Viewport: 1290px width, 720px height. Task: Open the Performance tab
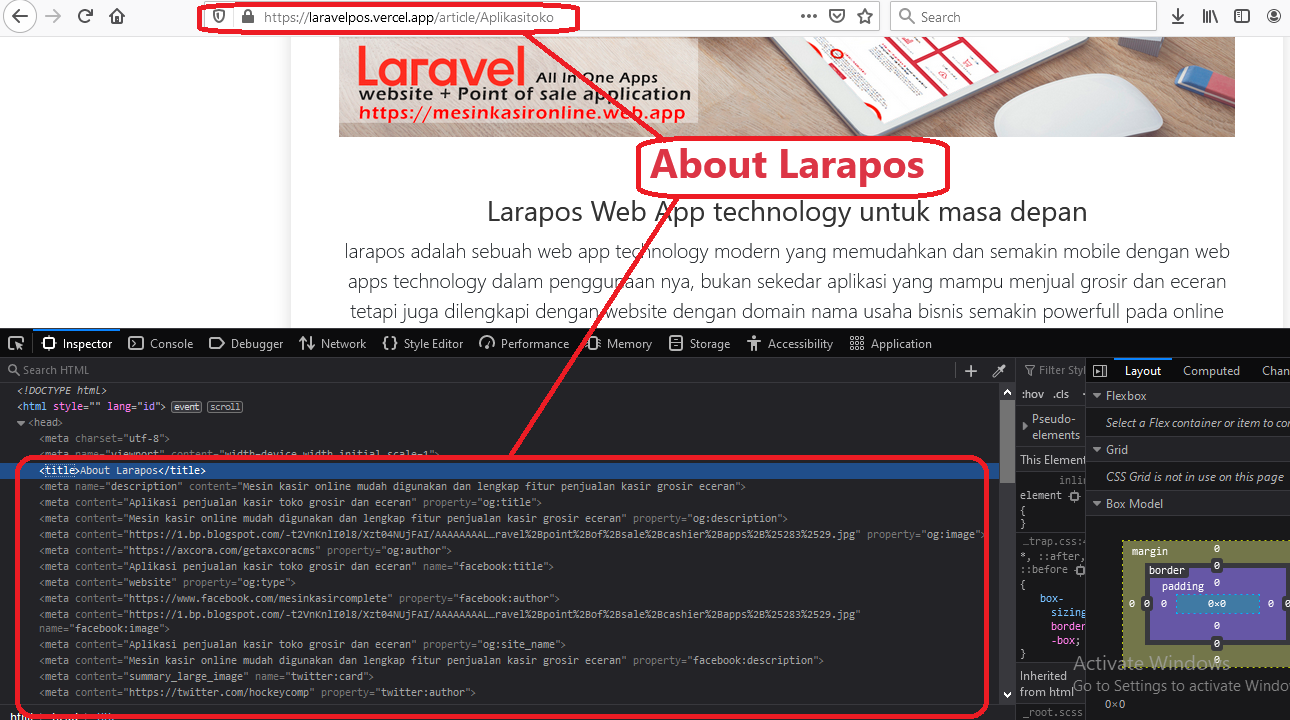pos(524,343)
